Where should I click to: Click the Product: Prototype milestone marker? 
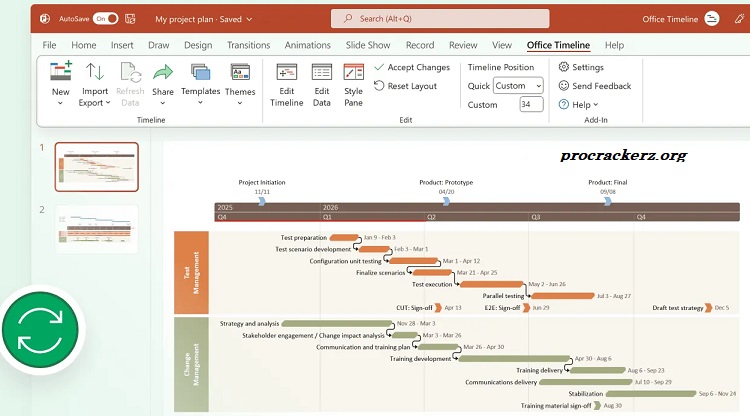click(446, 201)
